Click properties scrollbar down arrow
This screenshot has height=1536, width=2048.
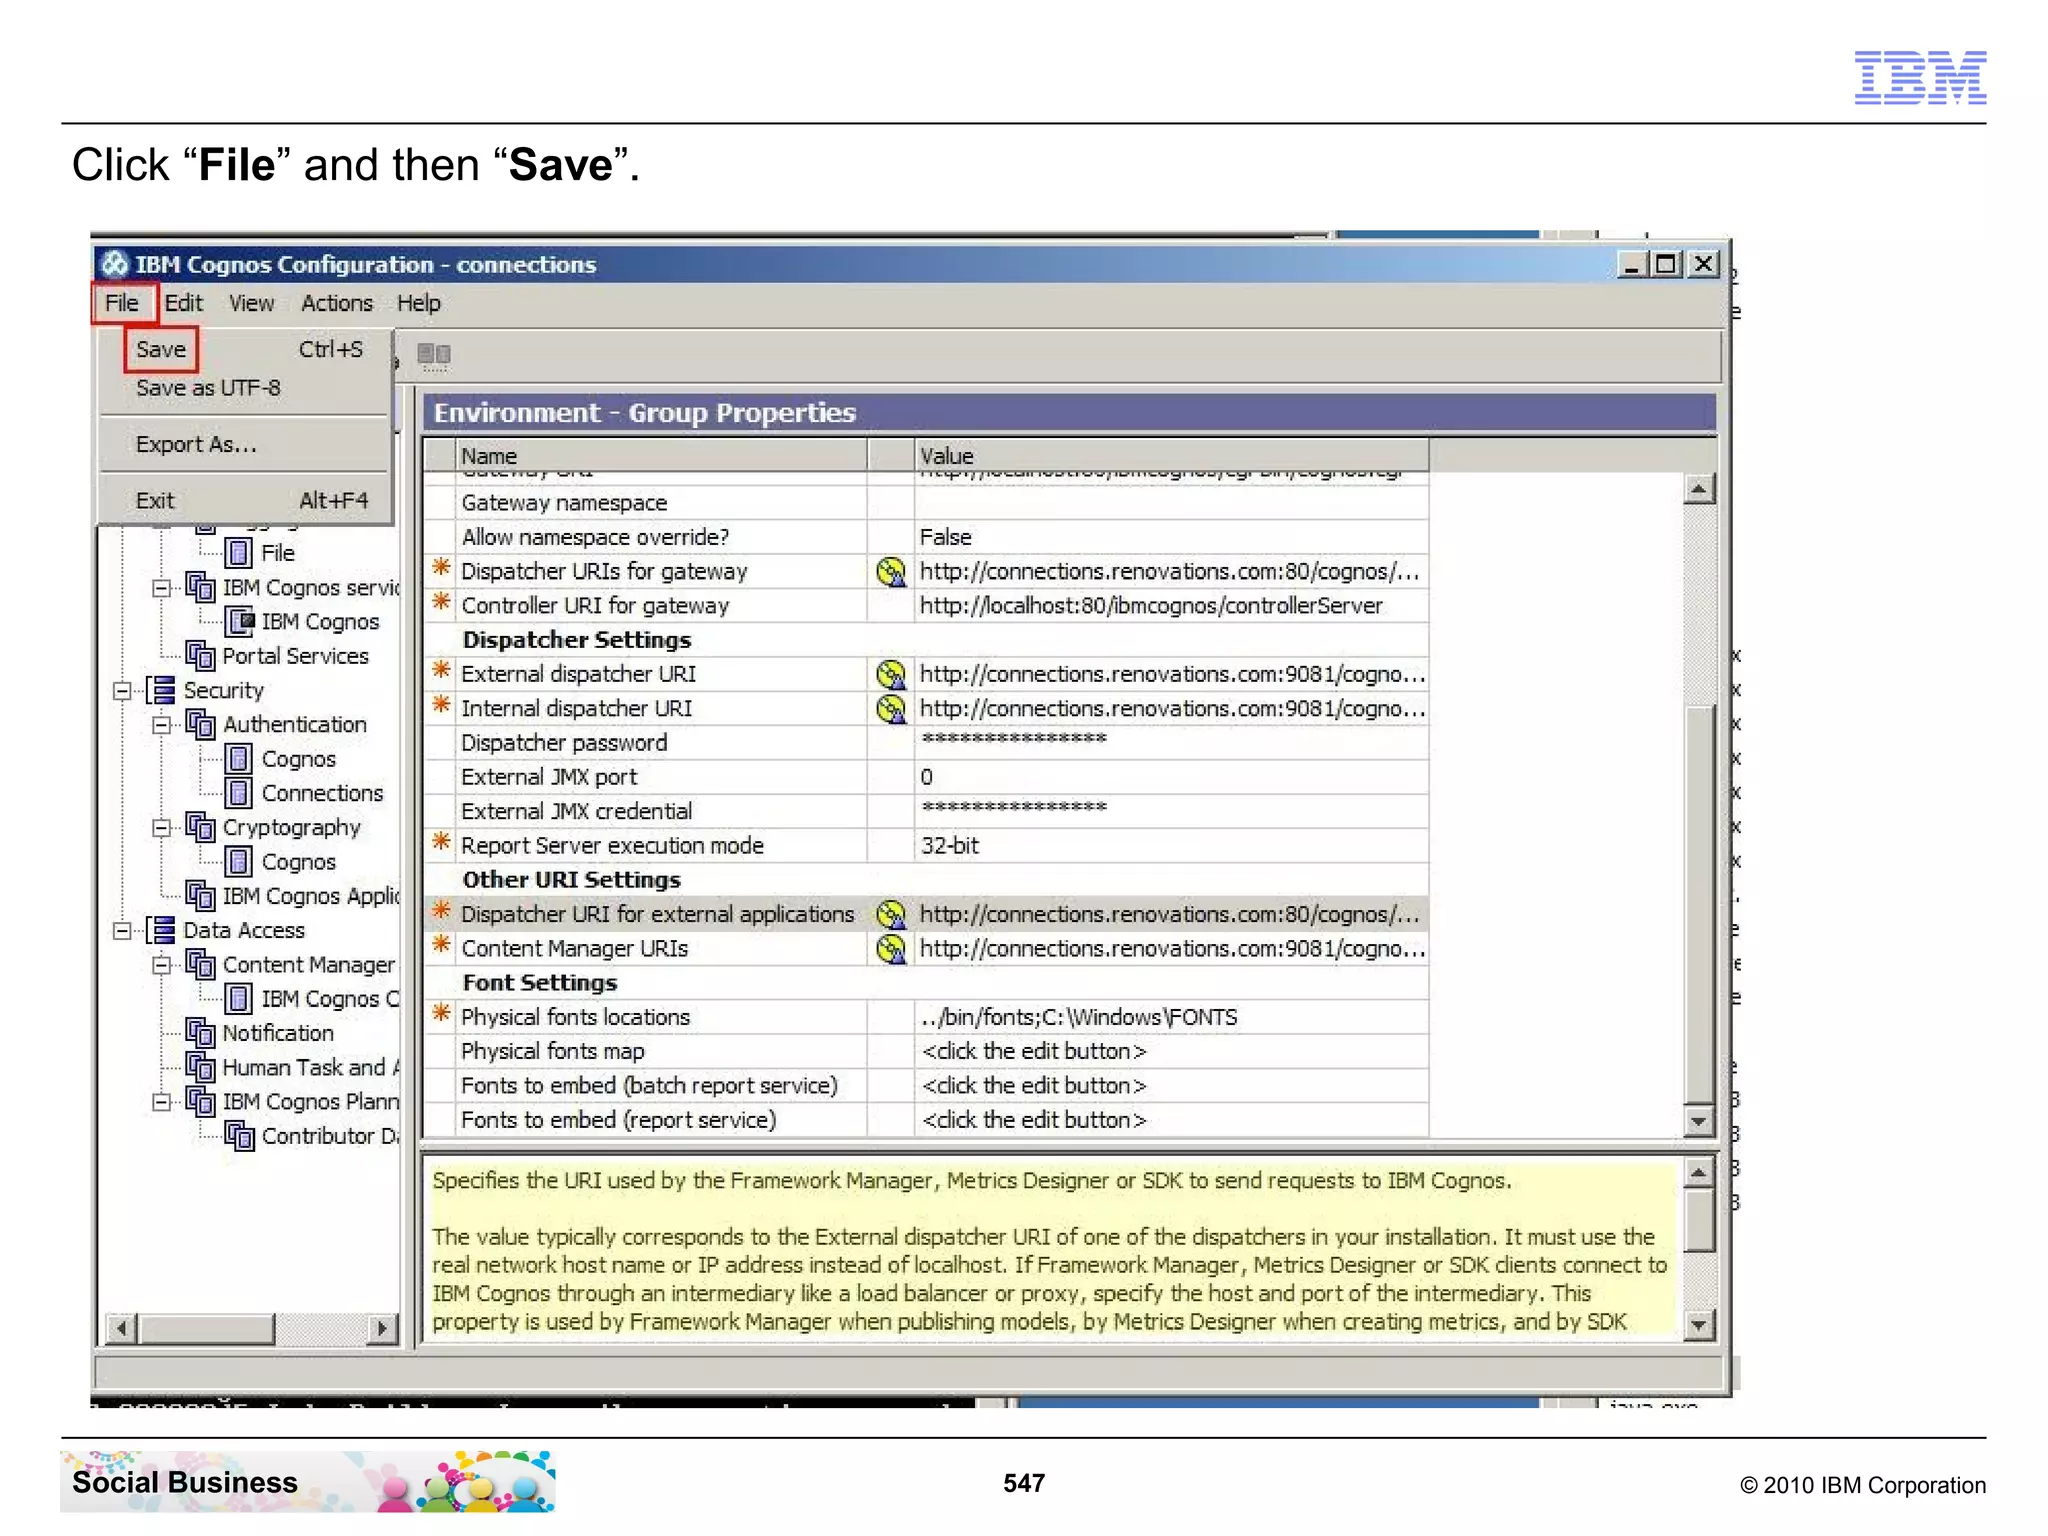point(1699,1121)
